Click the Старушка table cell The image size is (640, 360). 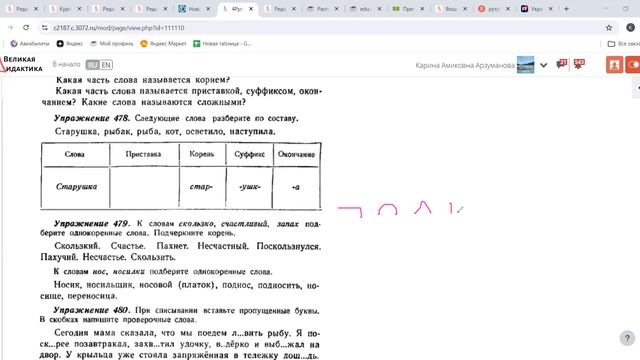[x=76, y=187]
